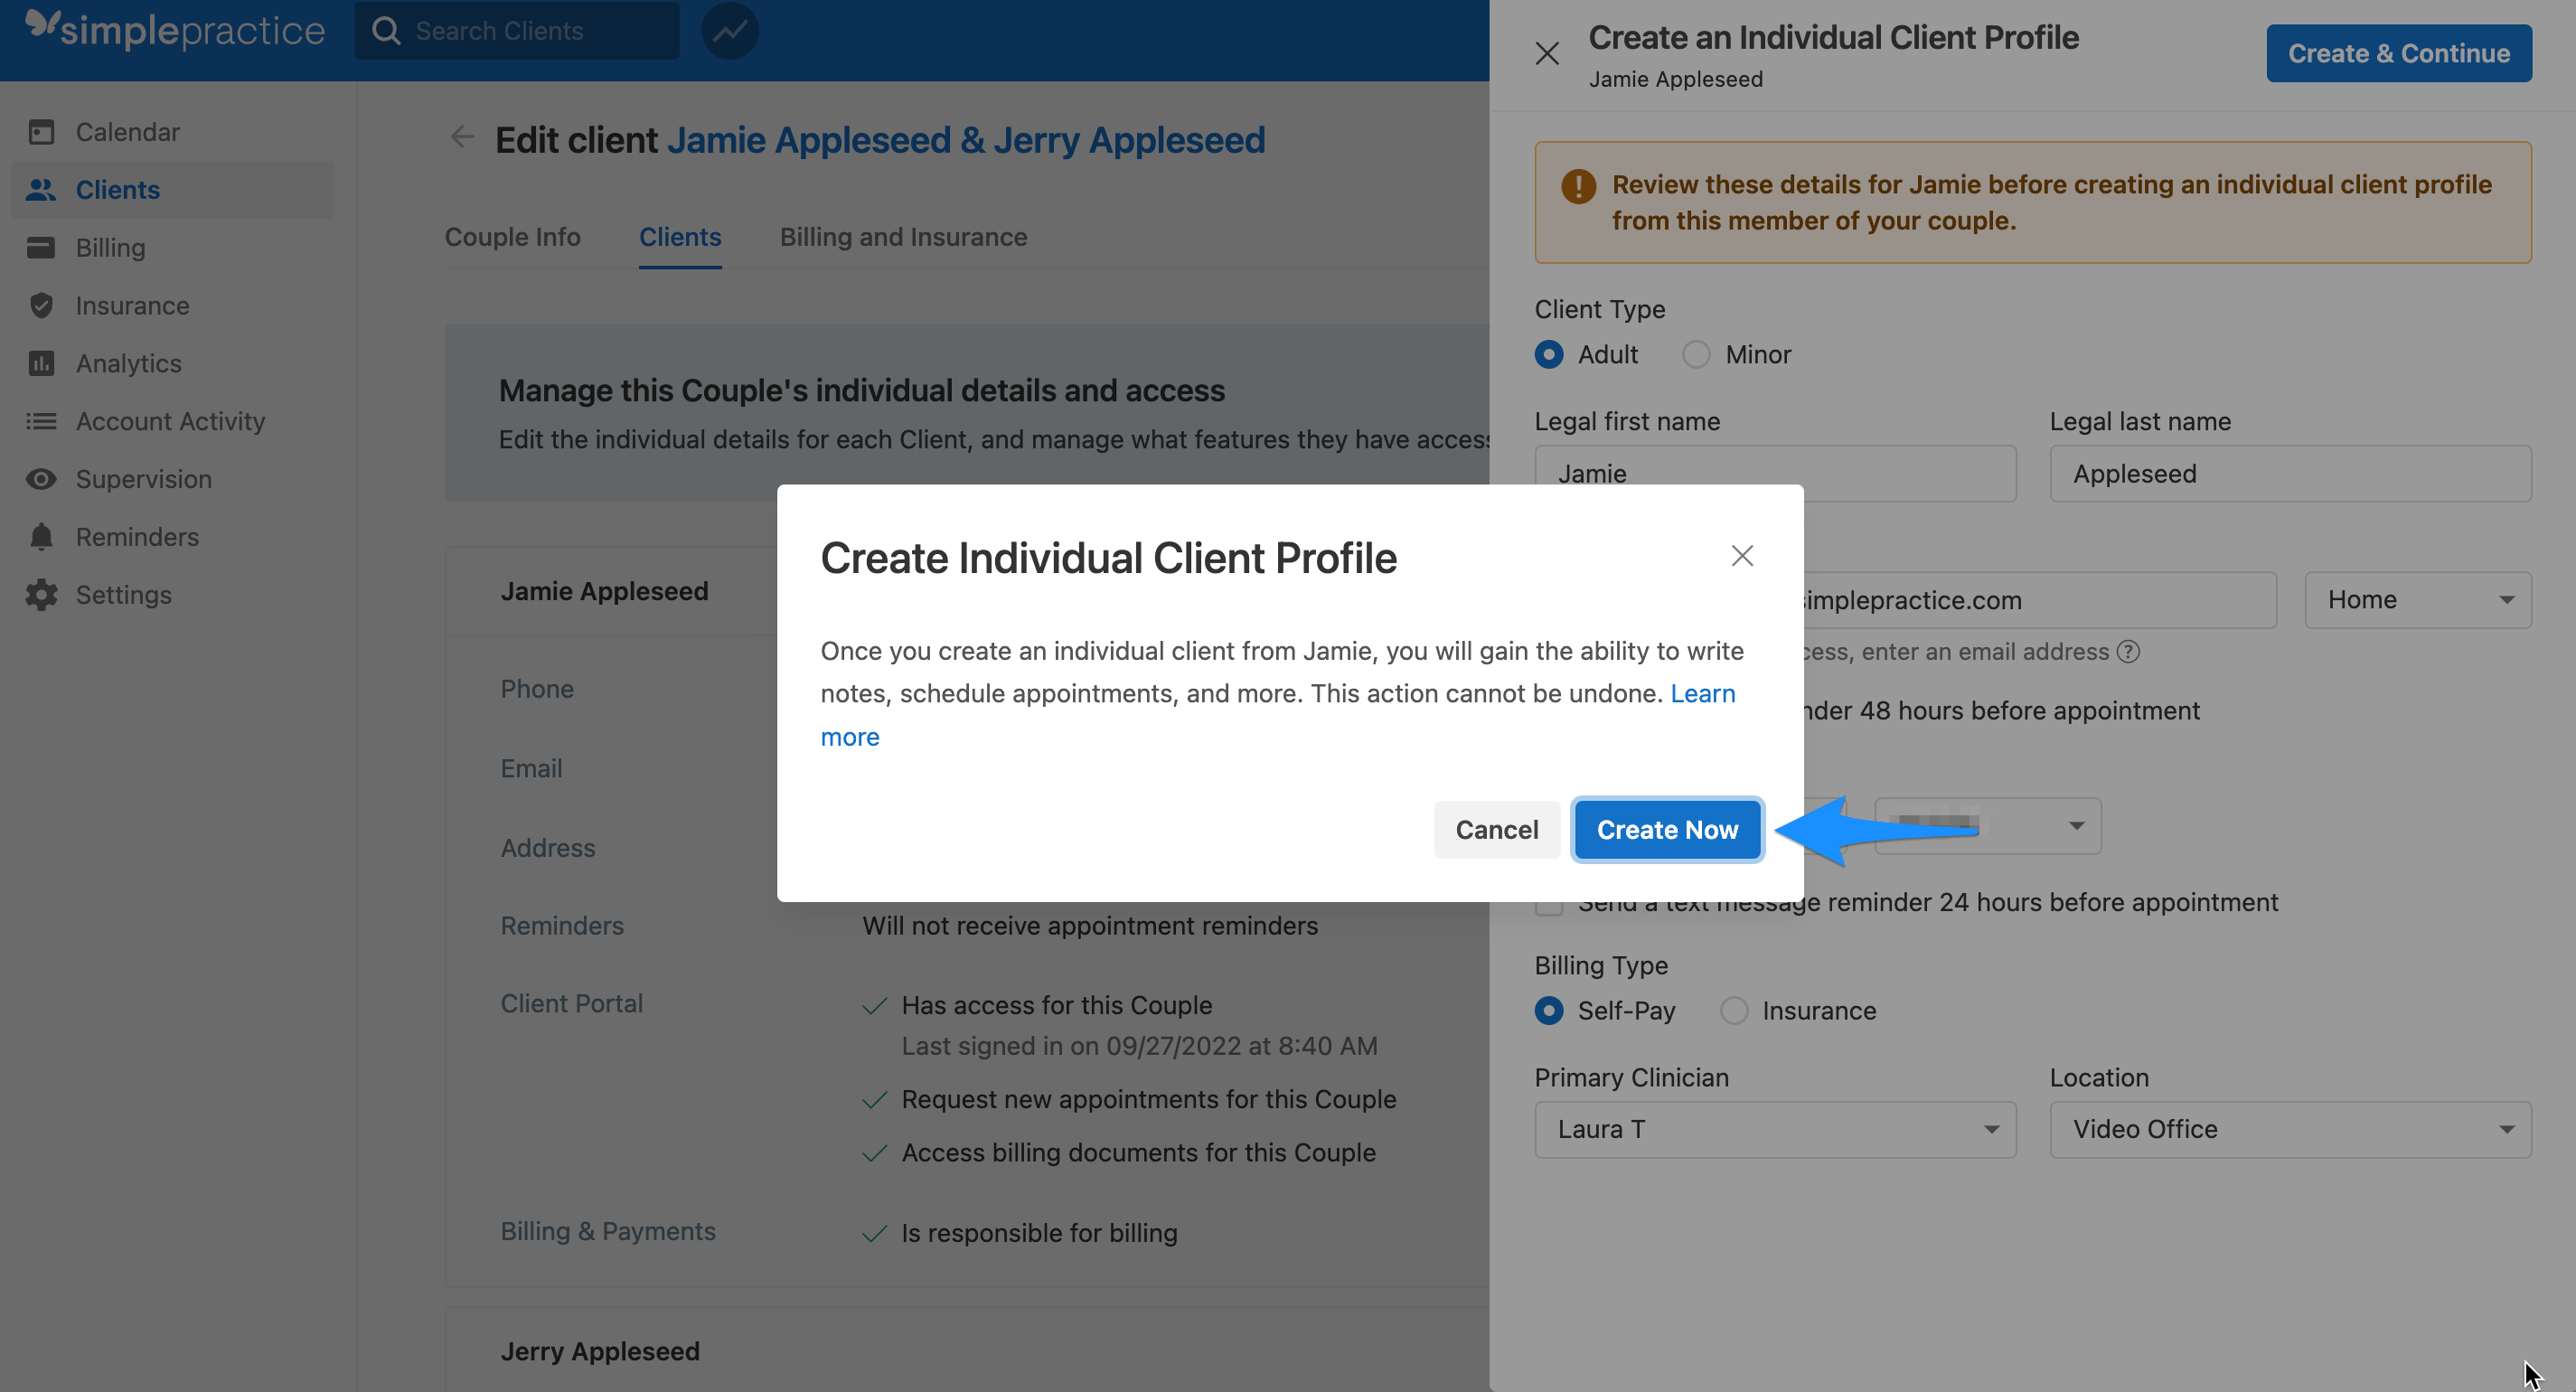Open the Calendar from the sidebar
Screen dimensions: 2576x1392
tap(127, 131)
